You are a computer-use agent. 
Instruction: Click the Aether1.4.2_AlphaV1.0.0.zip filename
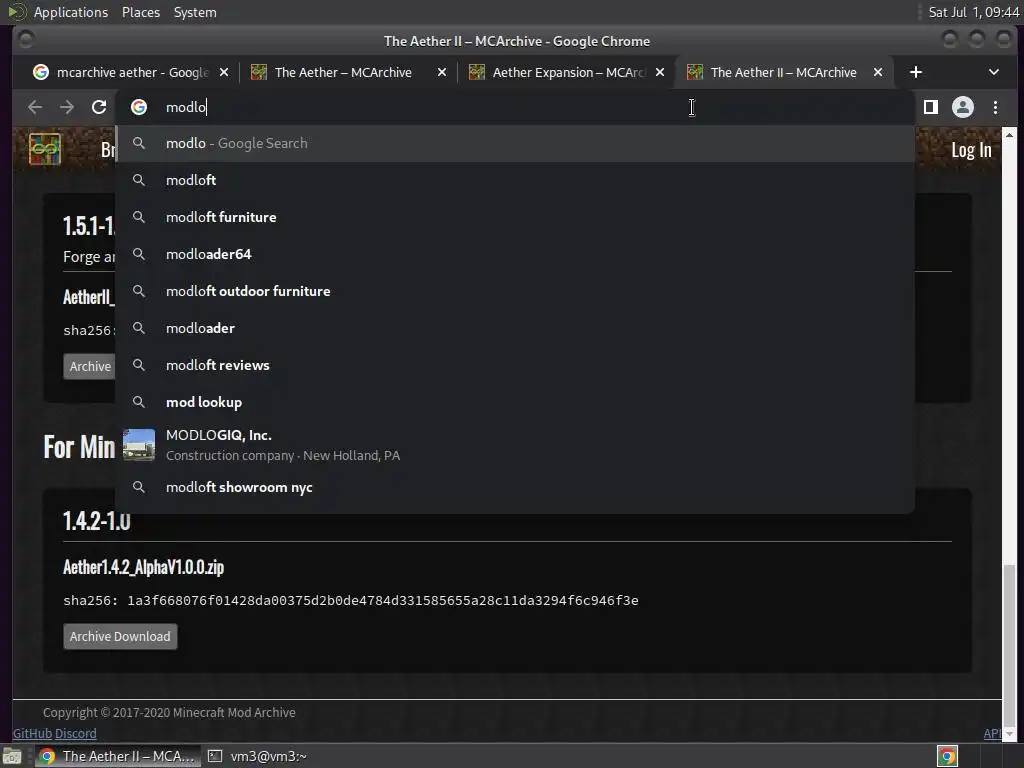pyautogui.click(x=144, y=567)
